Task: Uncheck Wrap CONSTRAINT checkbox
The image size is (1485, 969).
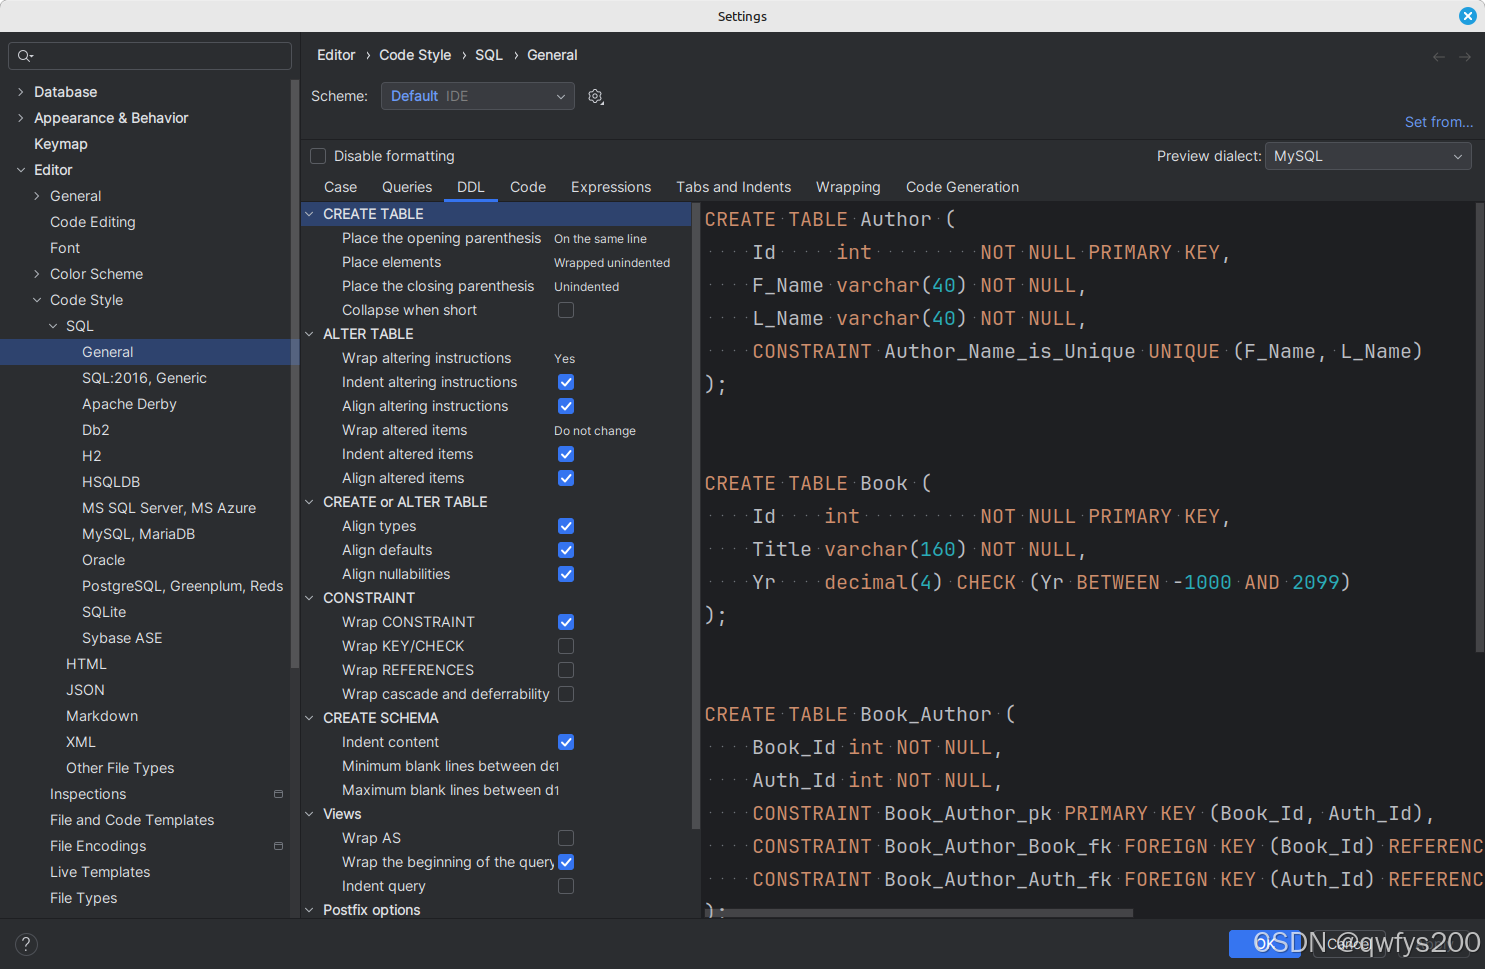Action: tap(566, 622)
